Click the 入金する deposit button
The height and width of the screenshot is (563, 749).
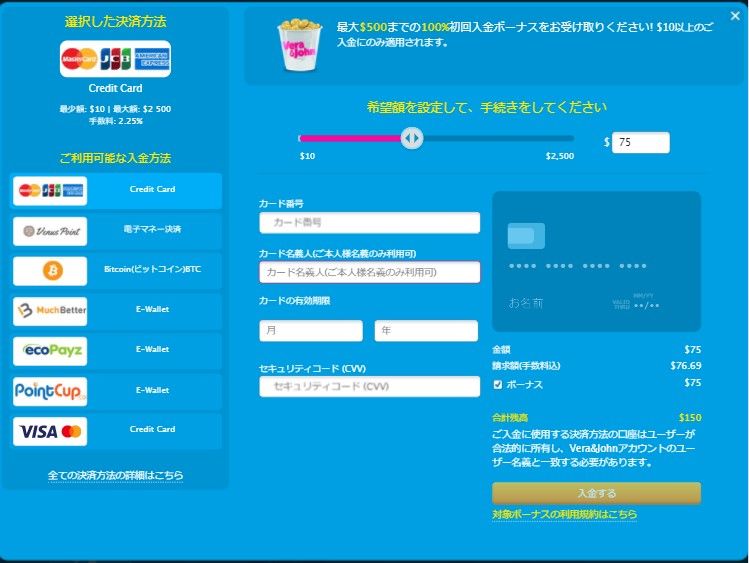click(x=596, y=493)
